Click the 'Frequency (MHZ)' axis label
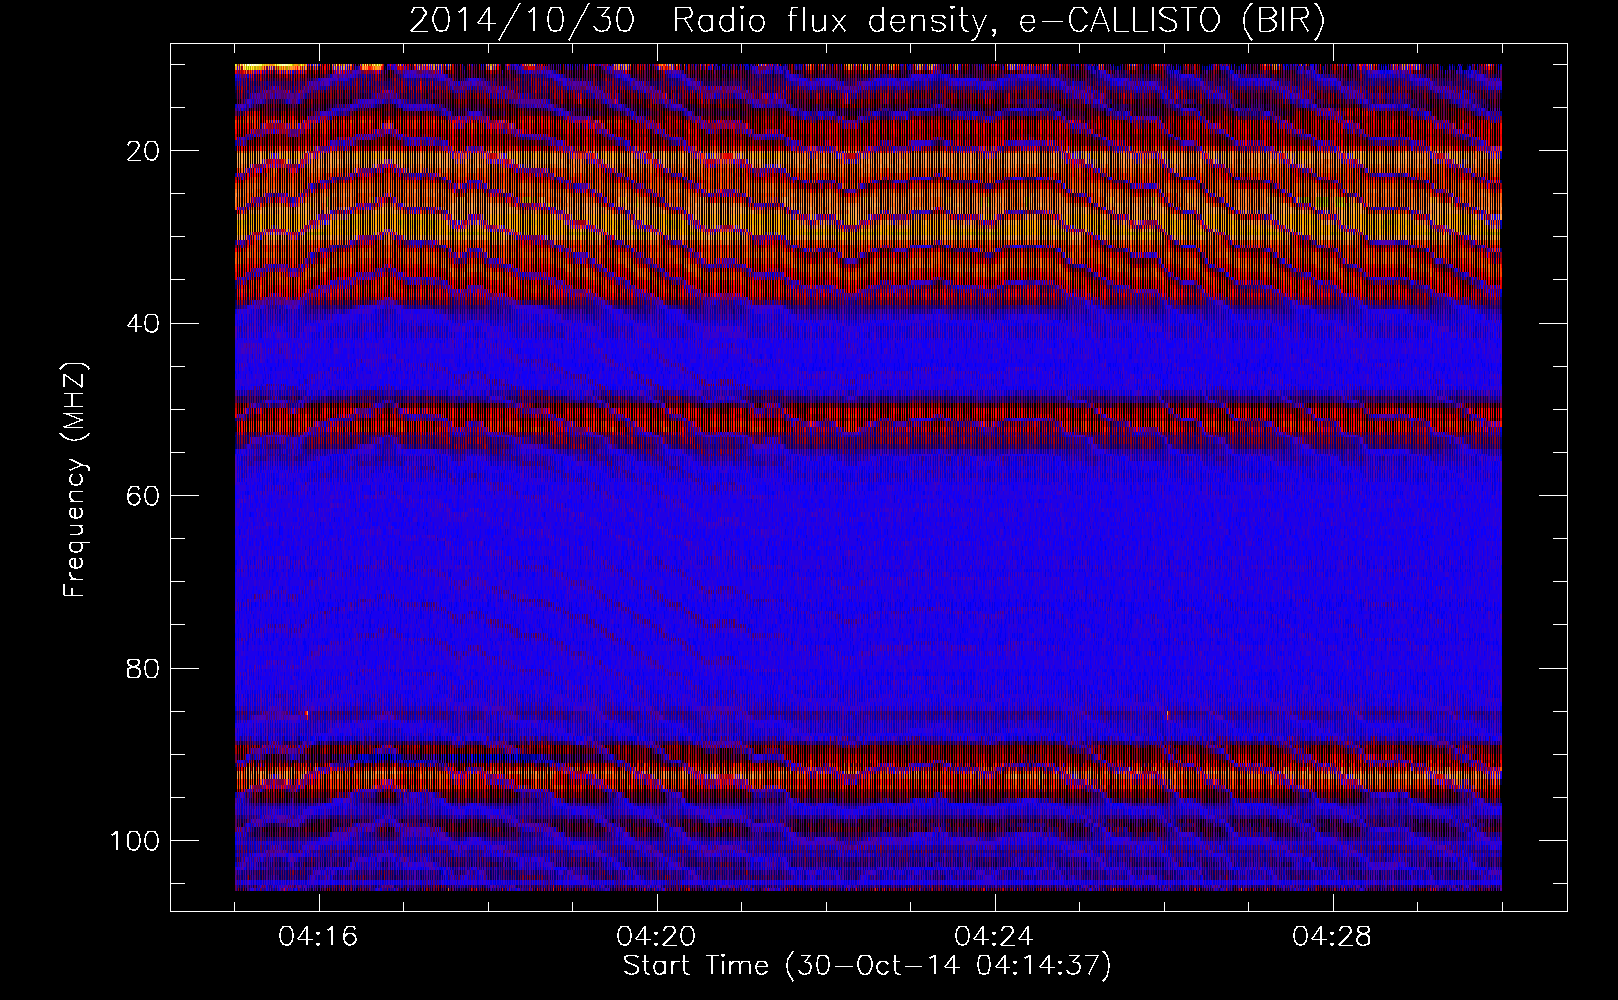Viewport: 1618px width, 1000px height. click(75, 480)
